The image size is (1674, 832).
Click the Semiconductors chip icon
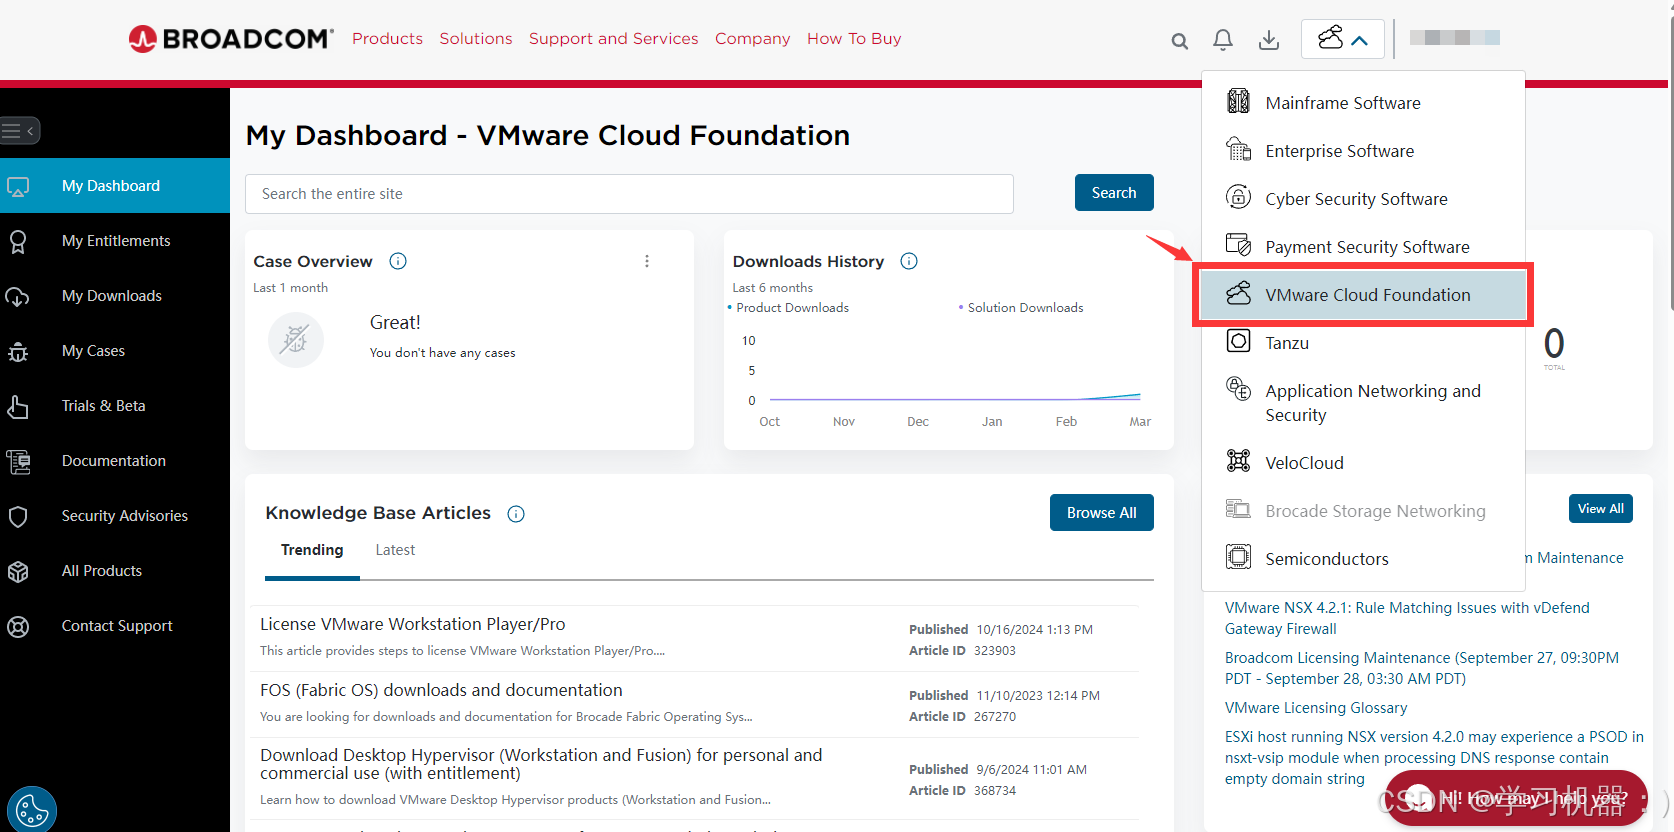click(1238, 557)
